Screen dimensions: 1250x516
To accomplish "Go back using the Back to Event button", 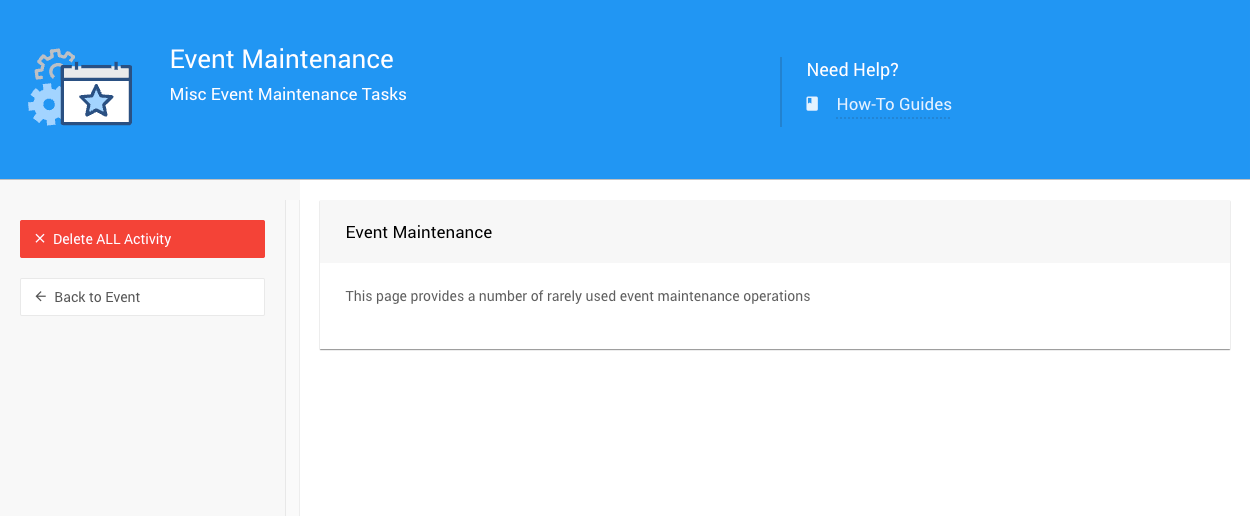I will click(x=142, y=297).
